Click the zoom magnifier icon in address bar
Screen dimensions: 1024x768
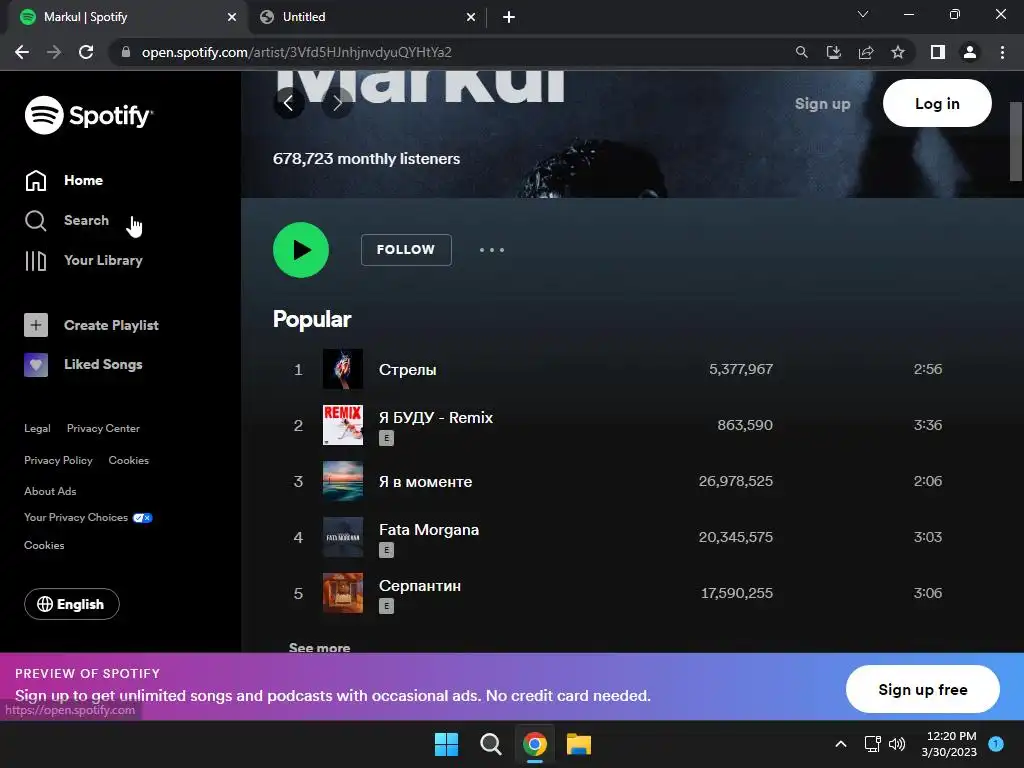coord(801,52)
